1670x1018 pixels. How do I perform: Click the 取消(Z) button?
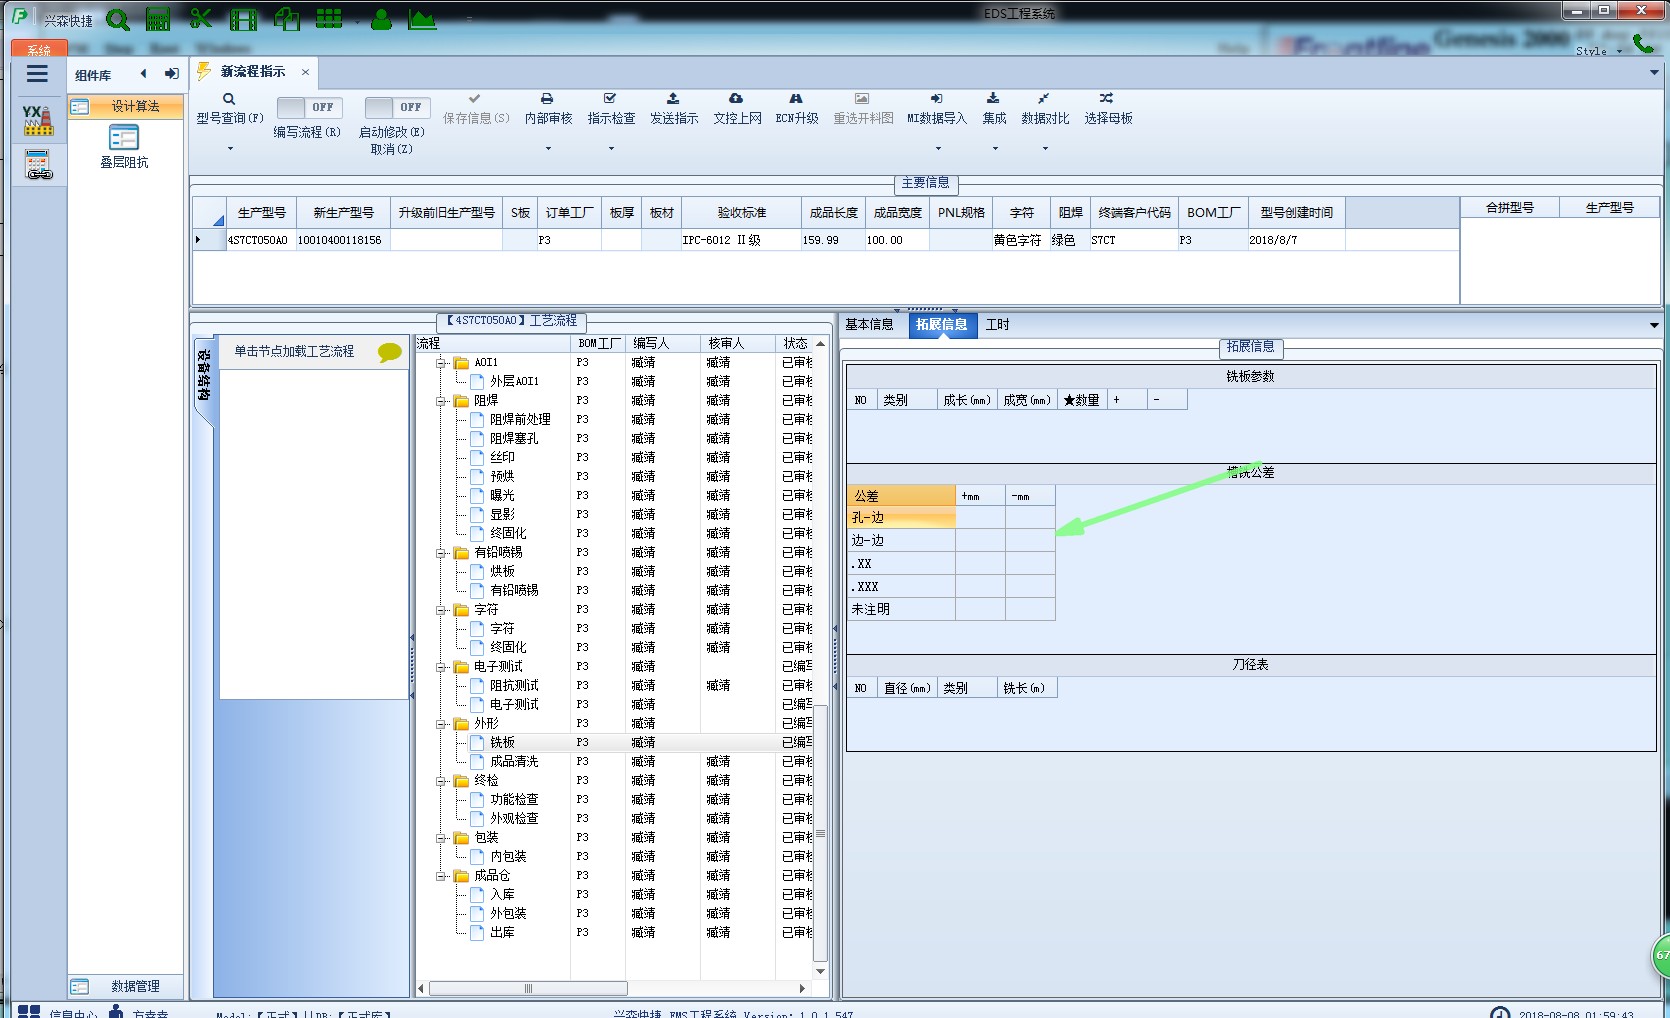coord(391,149)
